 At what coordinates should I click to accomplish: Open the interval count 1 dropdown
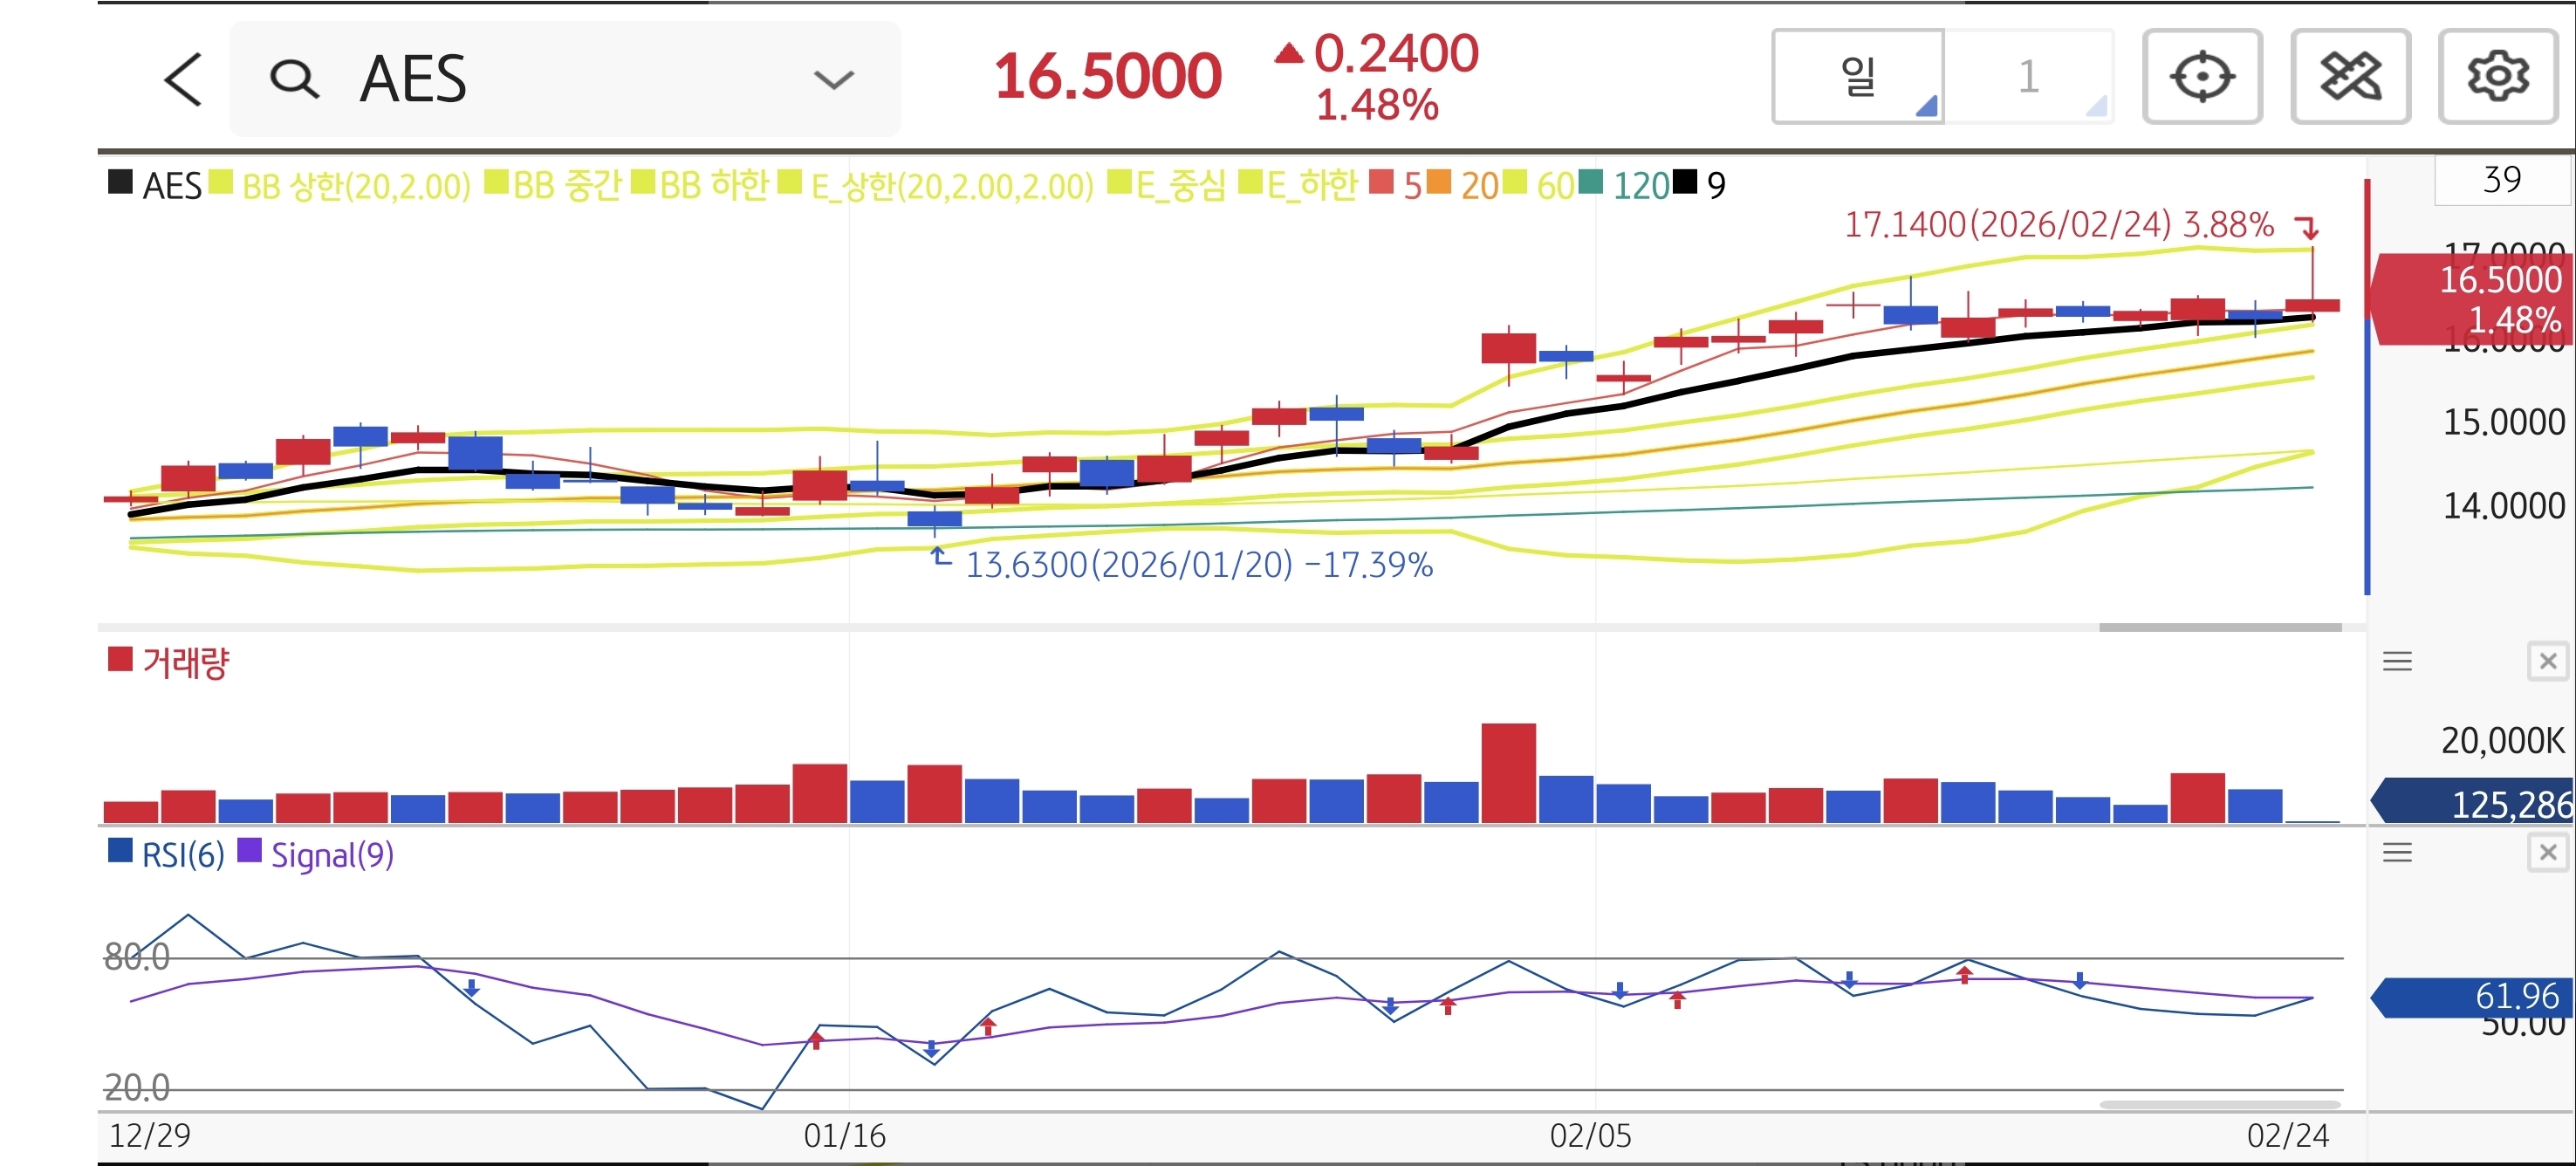tap(2029, 77)
